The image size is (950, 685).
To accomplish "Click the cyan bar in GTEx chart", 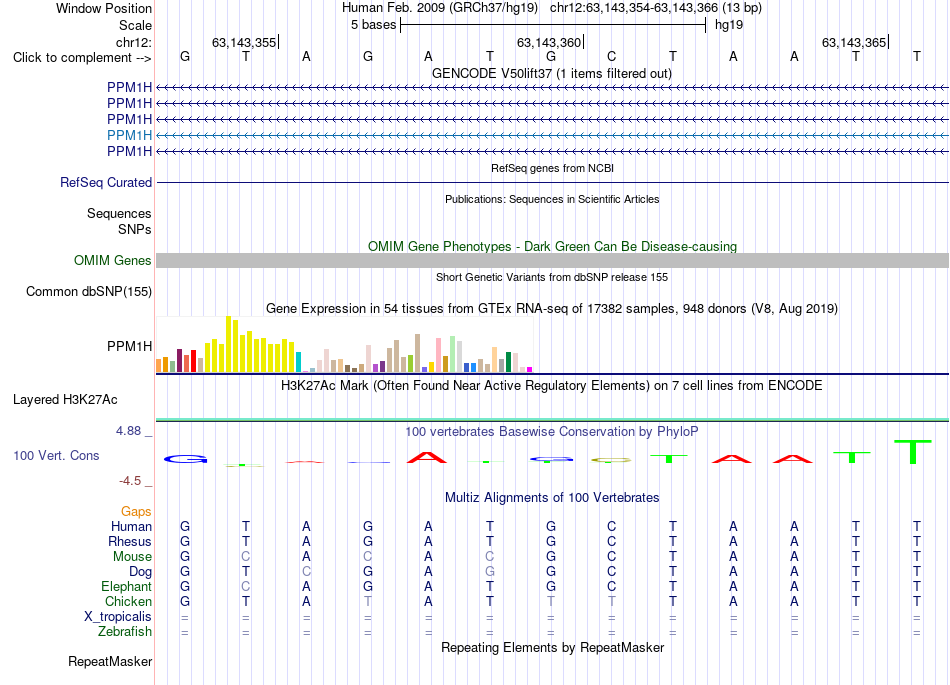I will coord(298,362).
